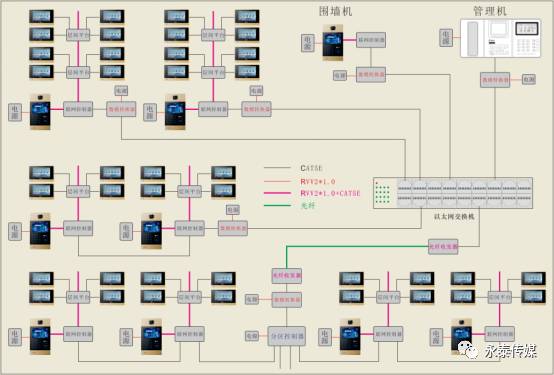Screen dimensions: 554x375
Task: Click the Ethernet switch's green LED indicator grid
Action: [x=383, y=193]
